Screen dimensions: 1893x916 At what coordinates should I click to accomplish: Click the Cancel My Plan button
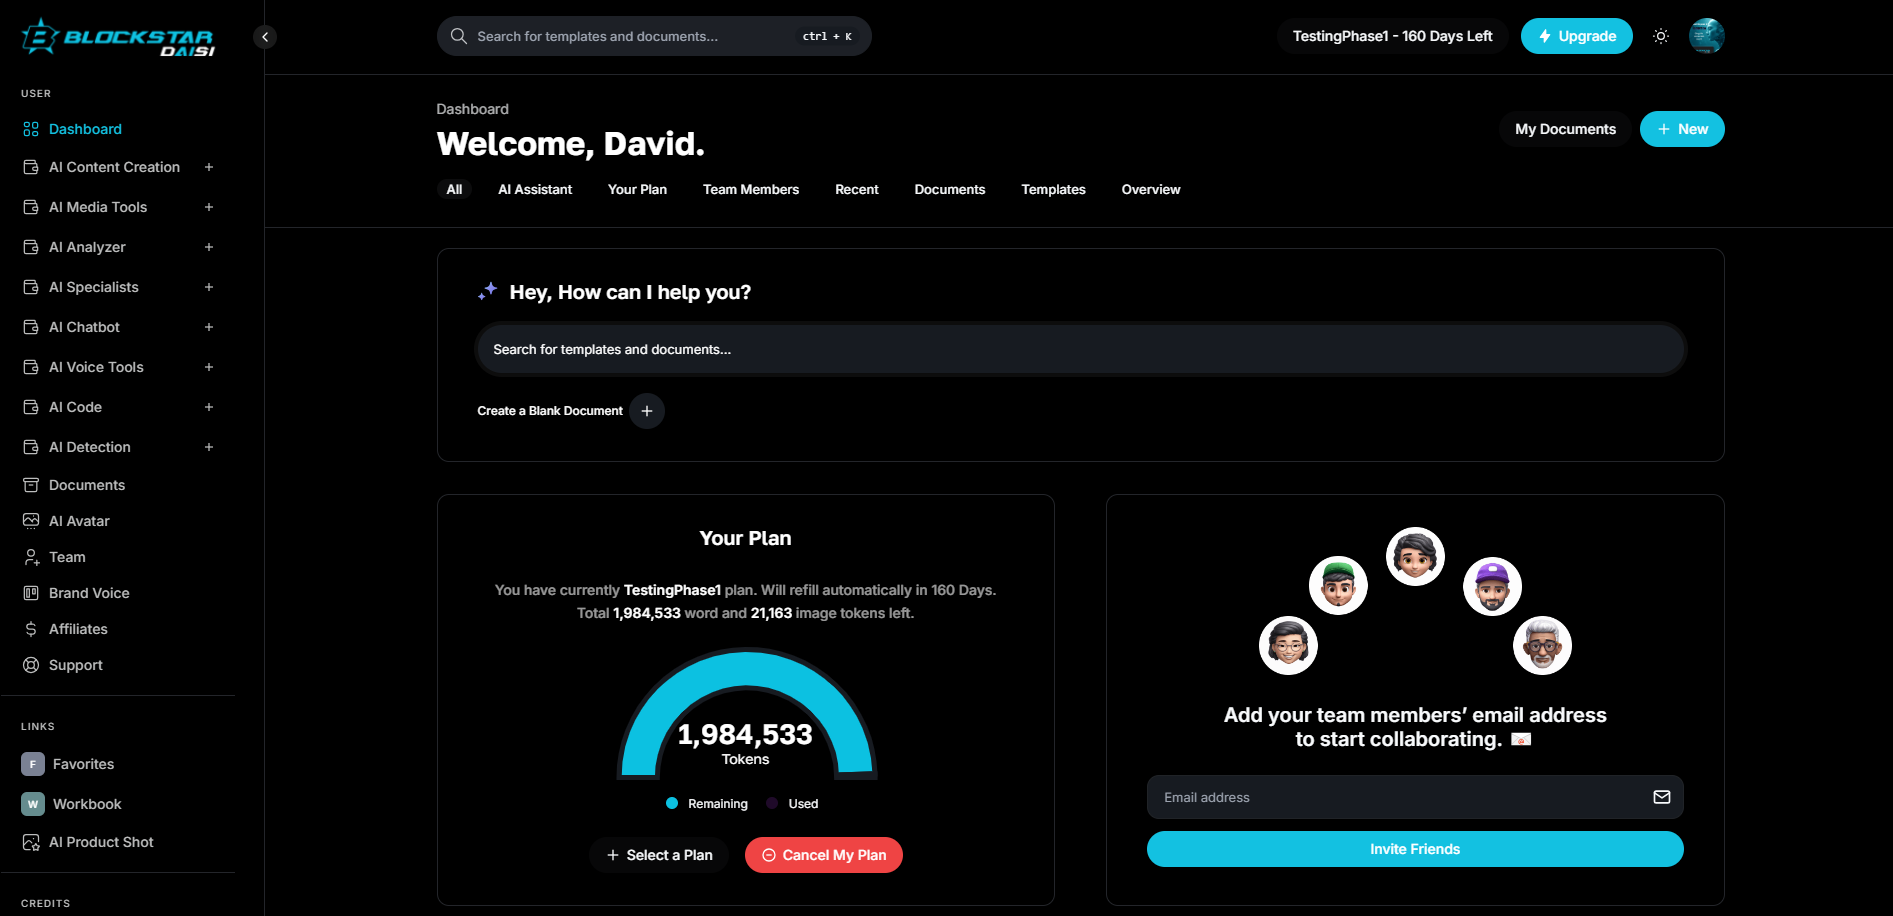823,854
